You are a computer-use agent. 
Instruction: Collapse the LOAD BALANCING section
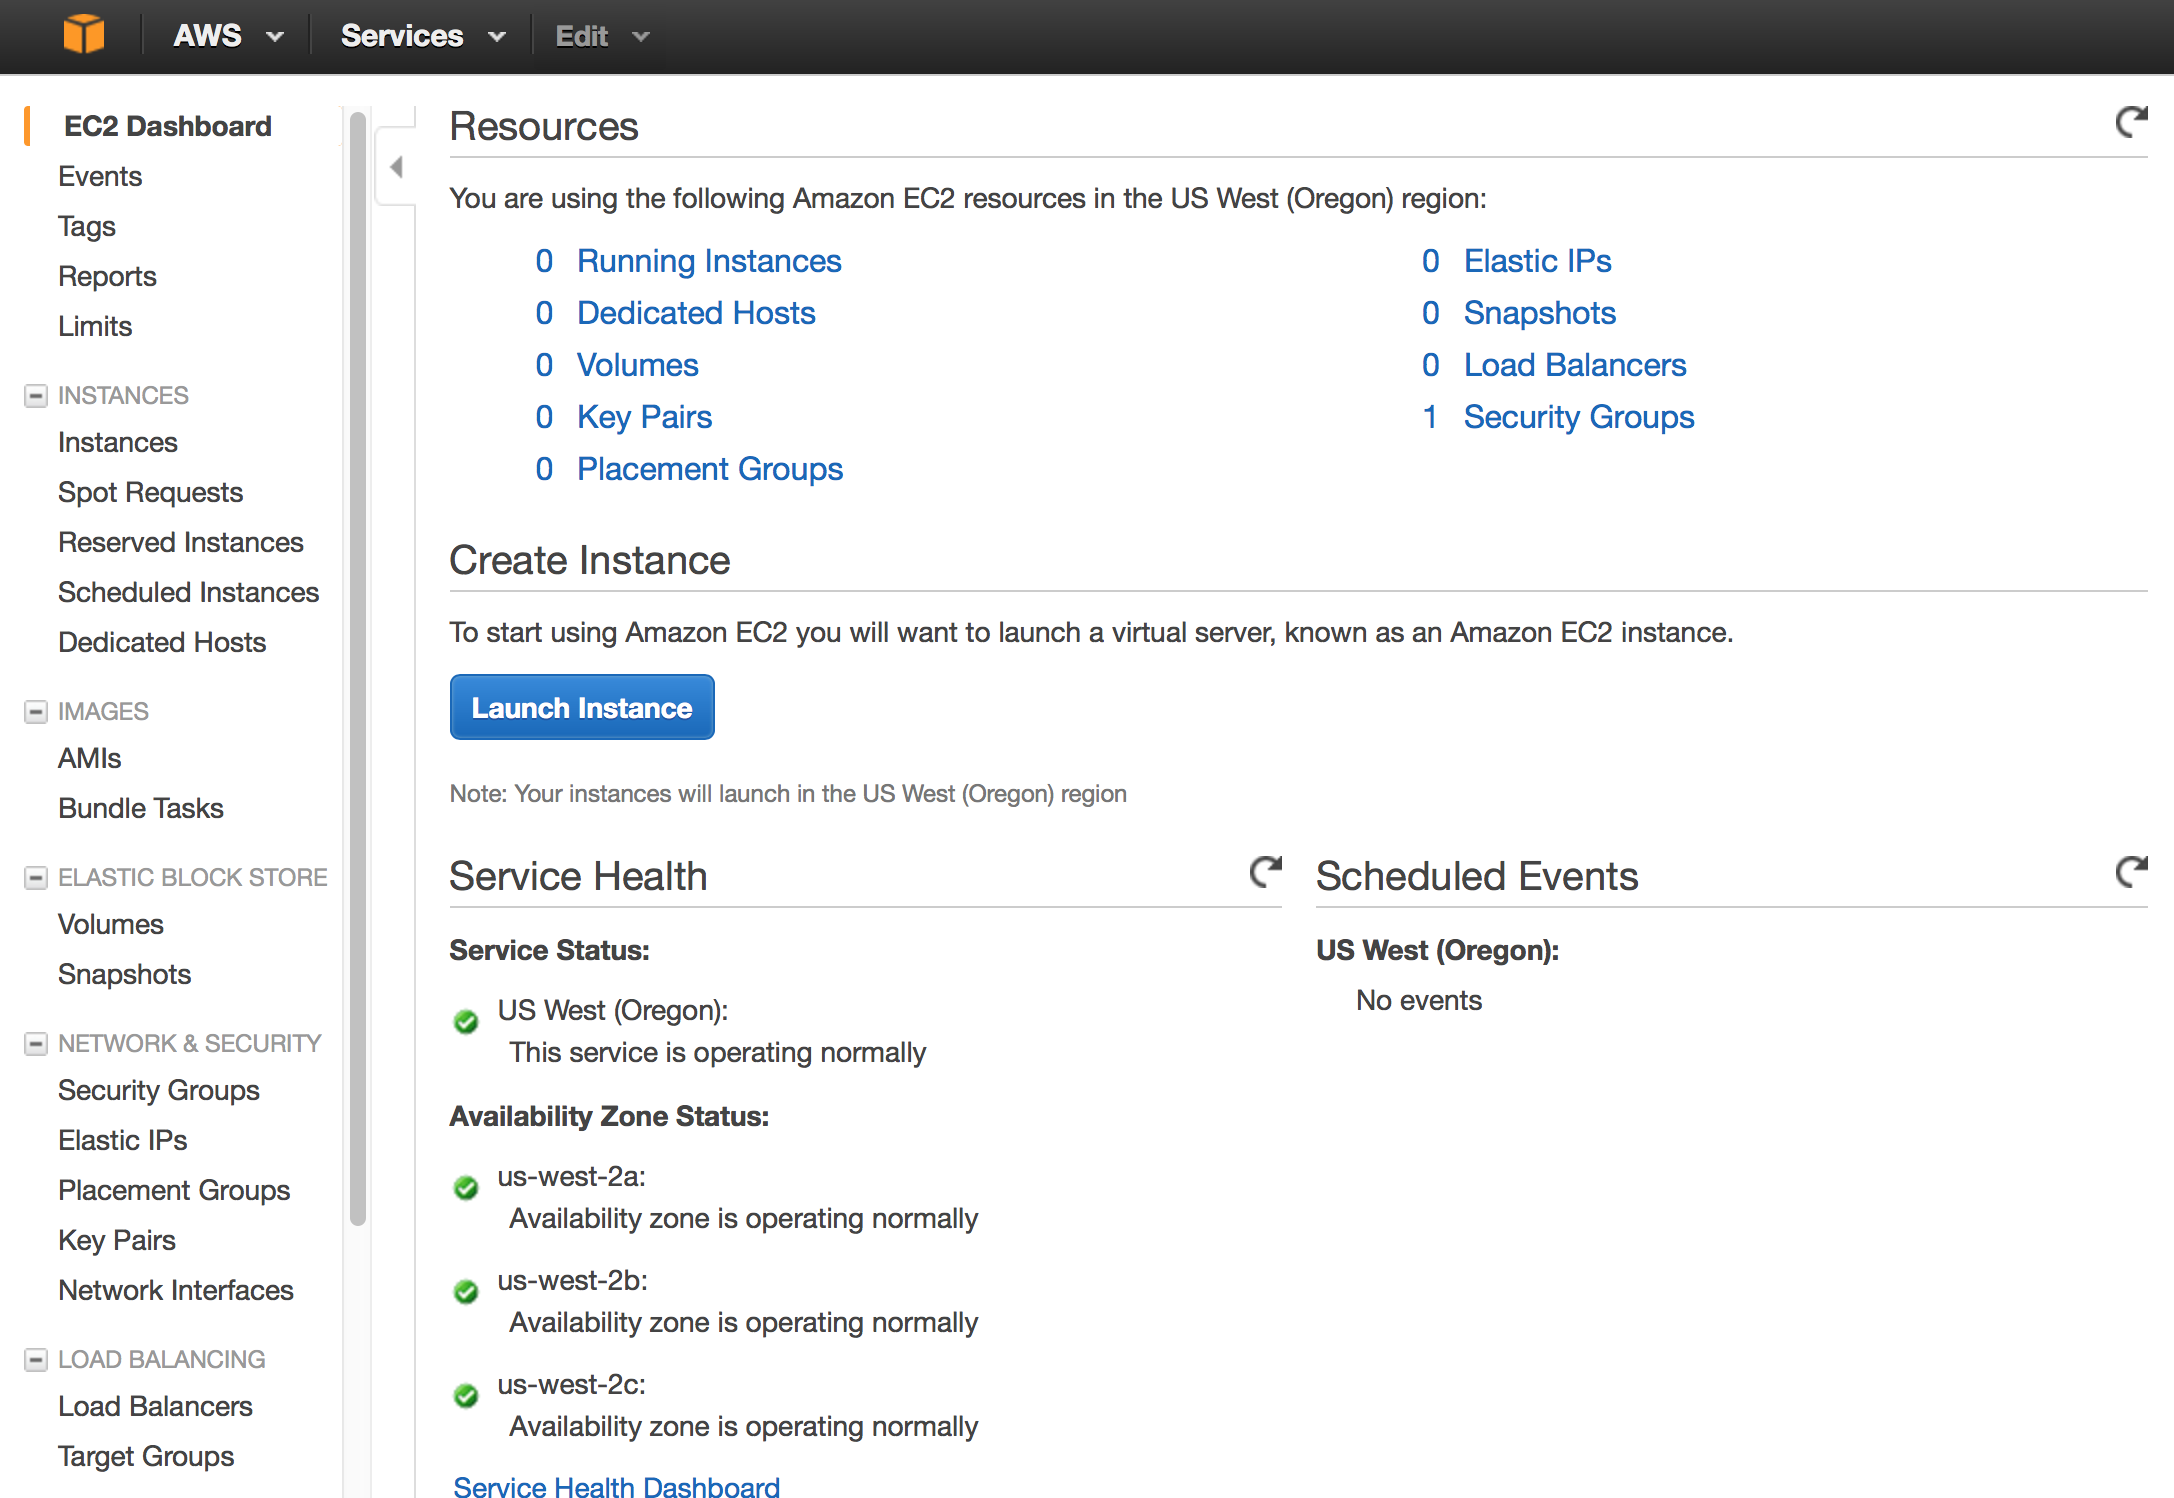36,1360
